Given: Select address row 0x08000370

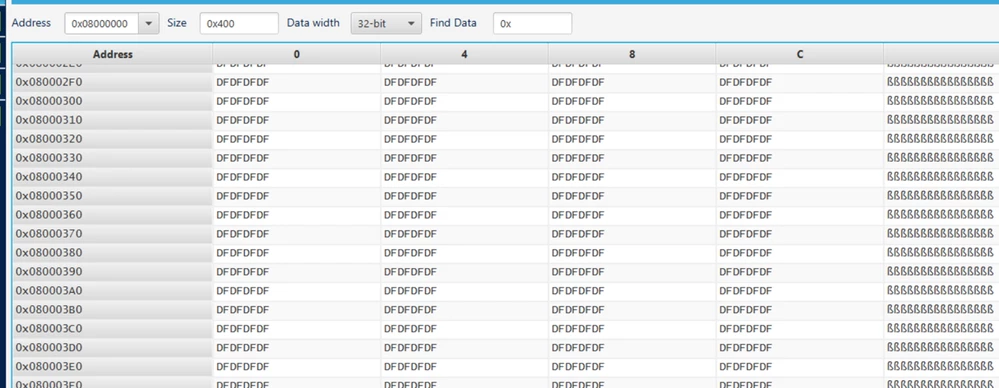Looking at the screenshot, I should [x=113, y=234].
